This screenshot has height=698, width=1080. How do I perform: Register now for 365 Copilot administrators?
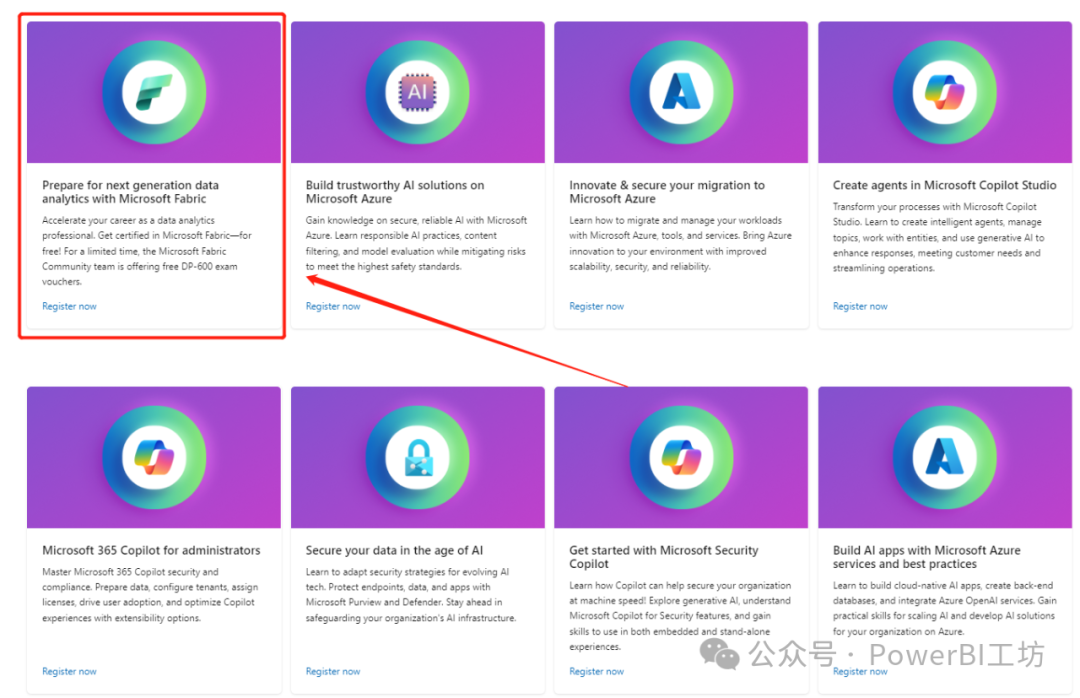(x=70, y=672)
